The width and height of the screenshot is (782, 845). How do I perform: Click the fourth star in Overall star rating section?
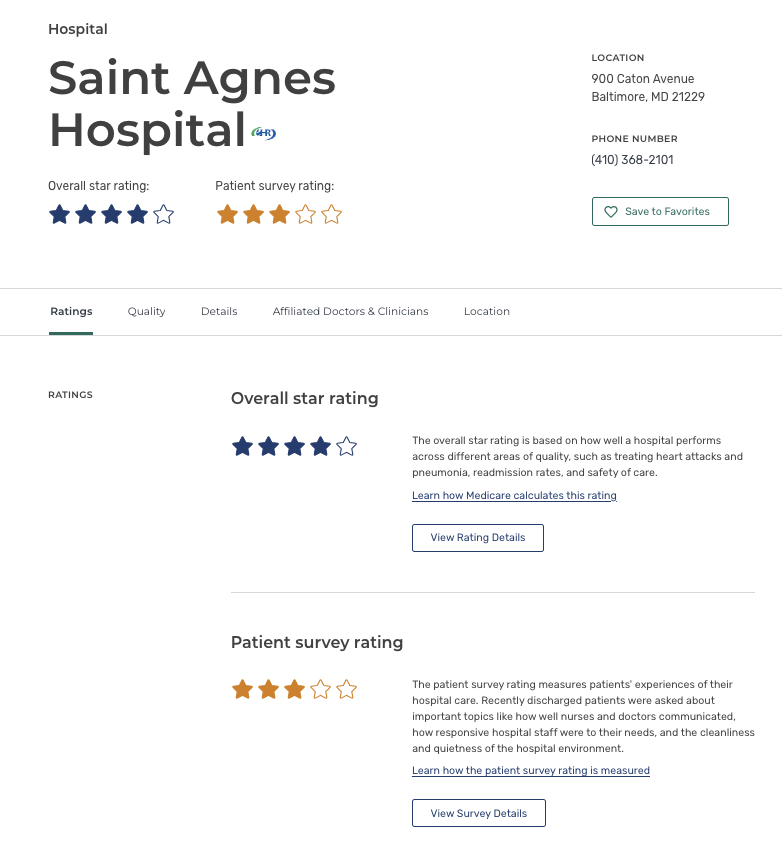(320, 446)
